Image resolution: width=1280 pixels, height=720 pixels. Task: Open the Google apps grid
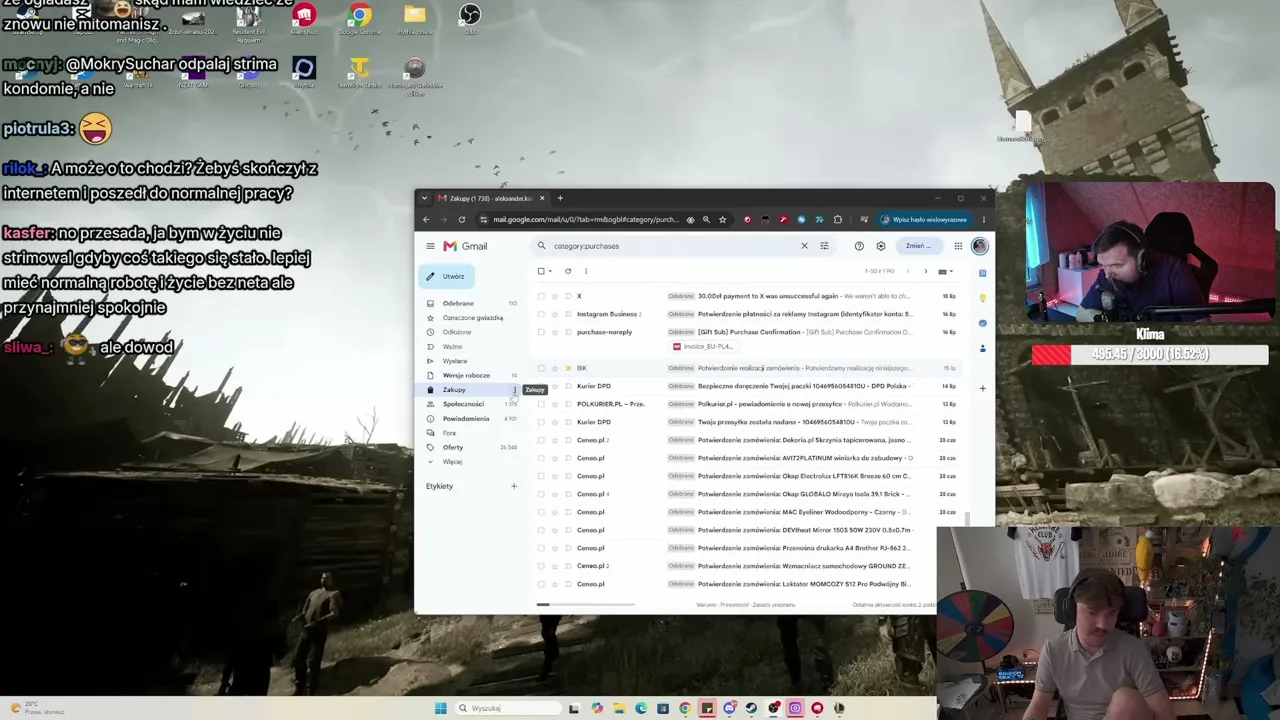click(958, 246)
